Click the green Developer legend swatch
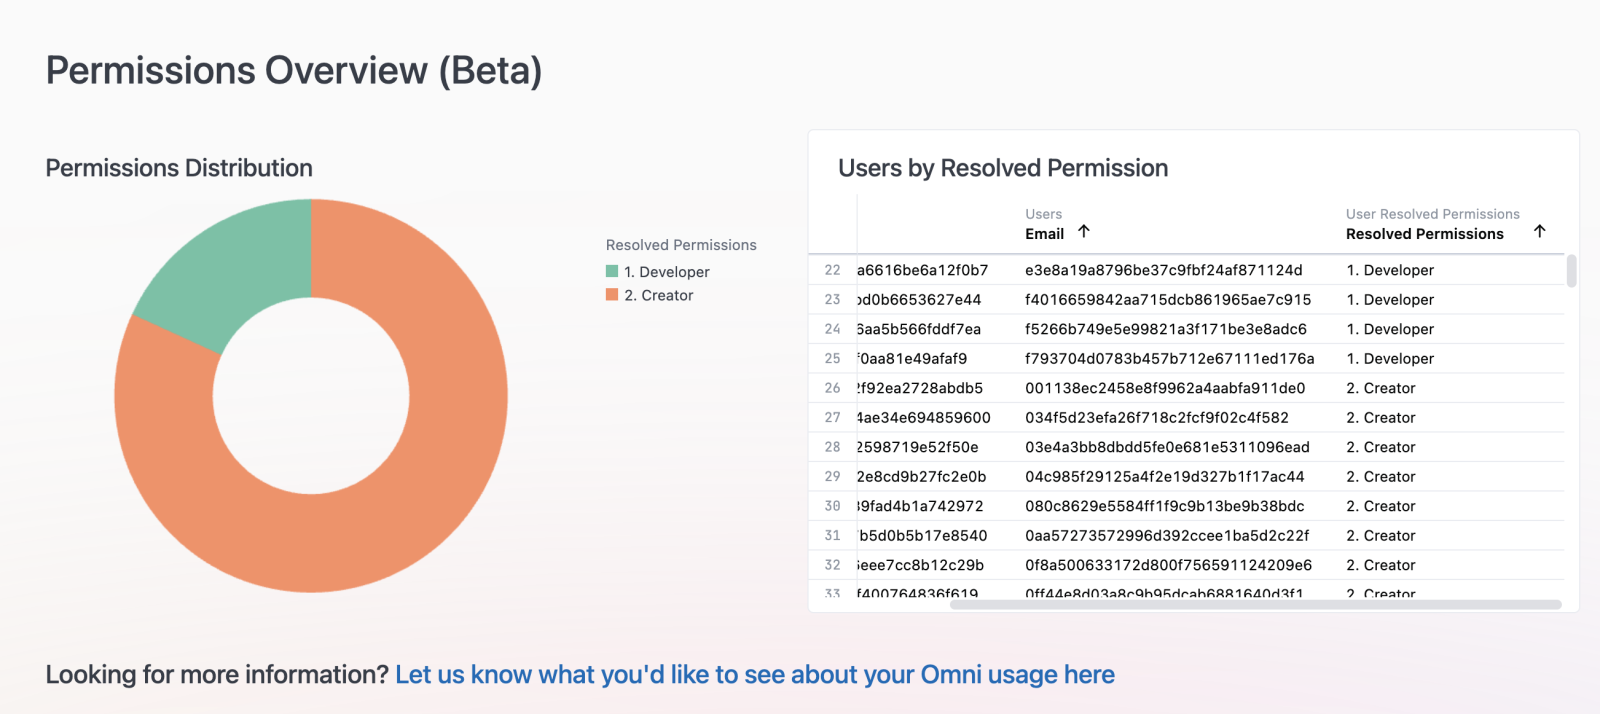The image size is (1600, 714). (612, 271)
